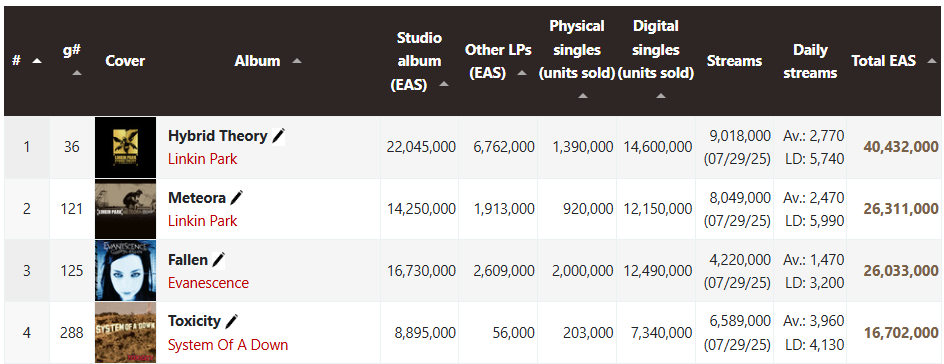944x364 pixels.
Task: Click the pencil edit icon beside Toxicity
Action: pyautogui.click(x=232, y=321)
